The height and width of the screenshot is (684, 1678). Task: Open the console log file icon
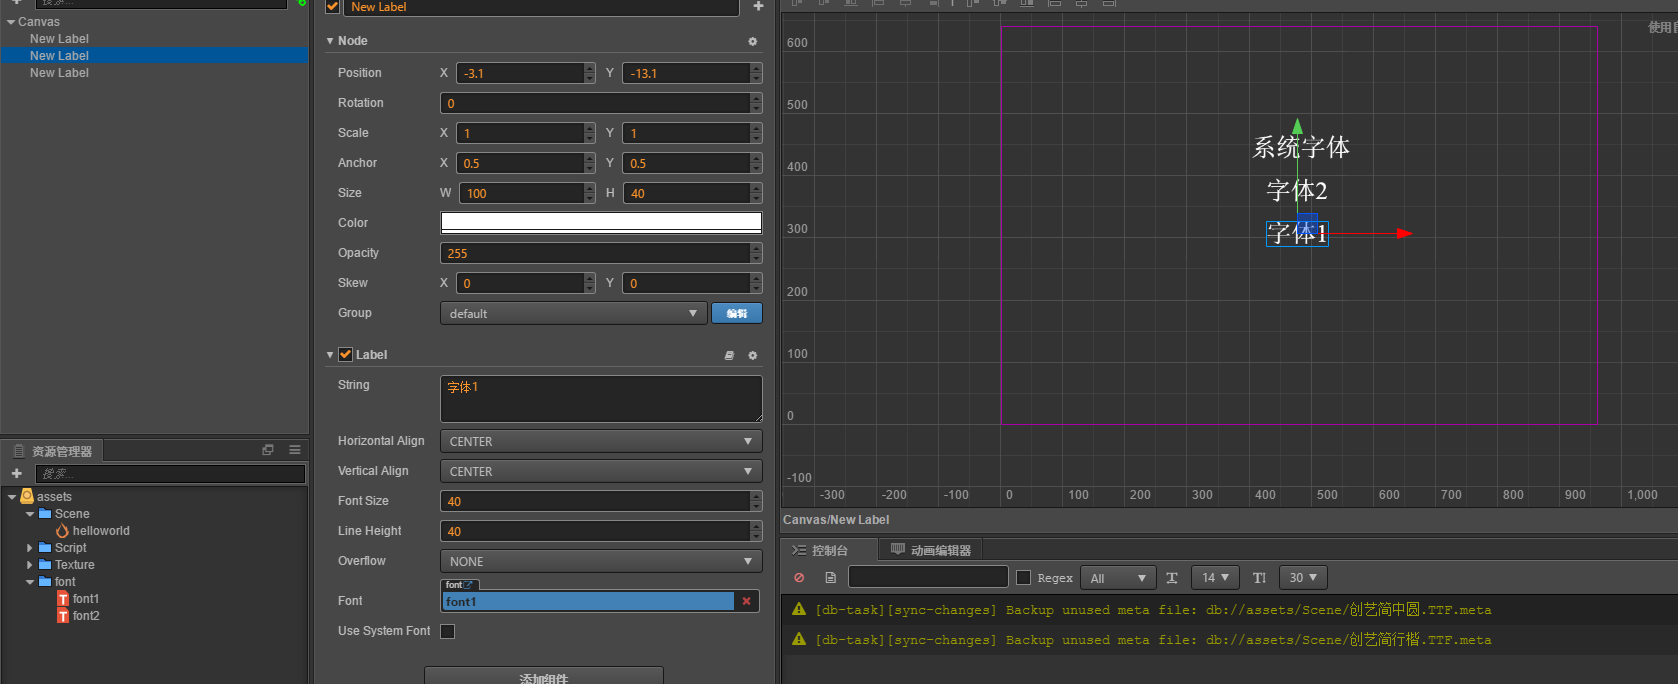coord(830,578)
